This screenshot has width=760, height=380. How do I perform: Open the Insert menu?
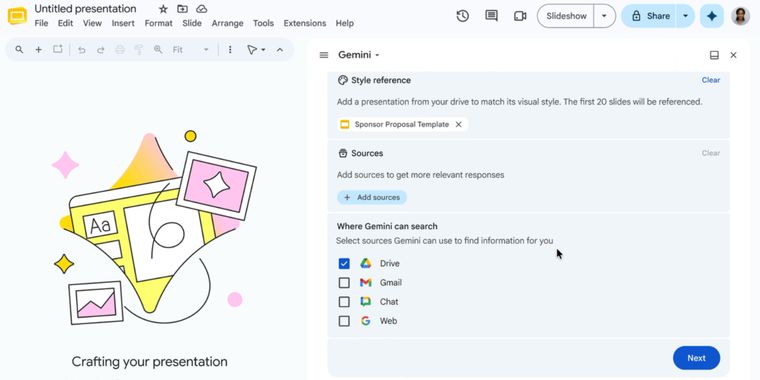123,23
